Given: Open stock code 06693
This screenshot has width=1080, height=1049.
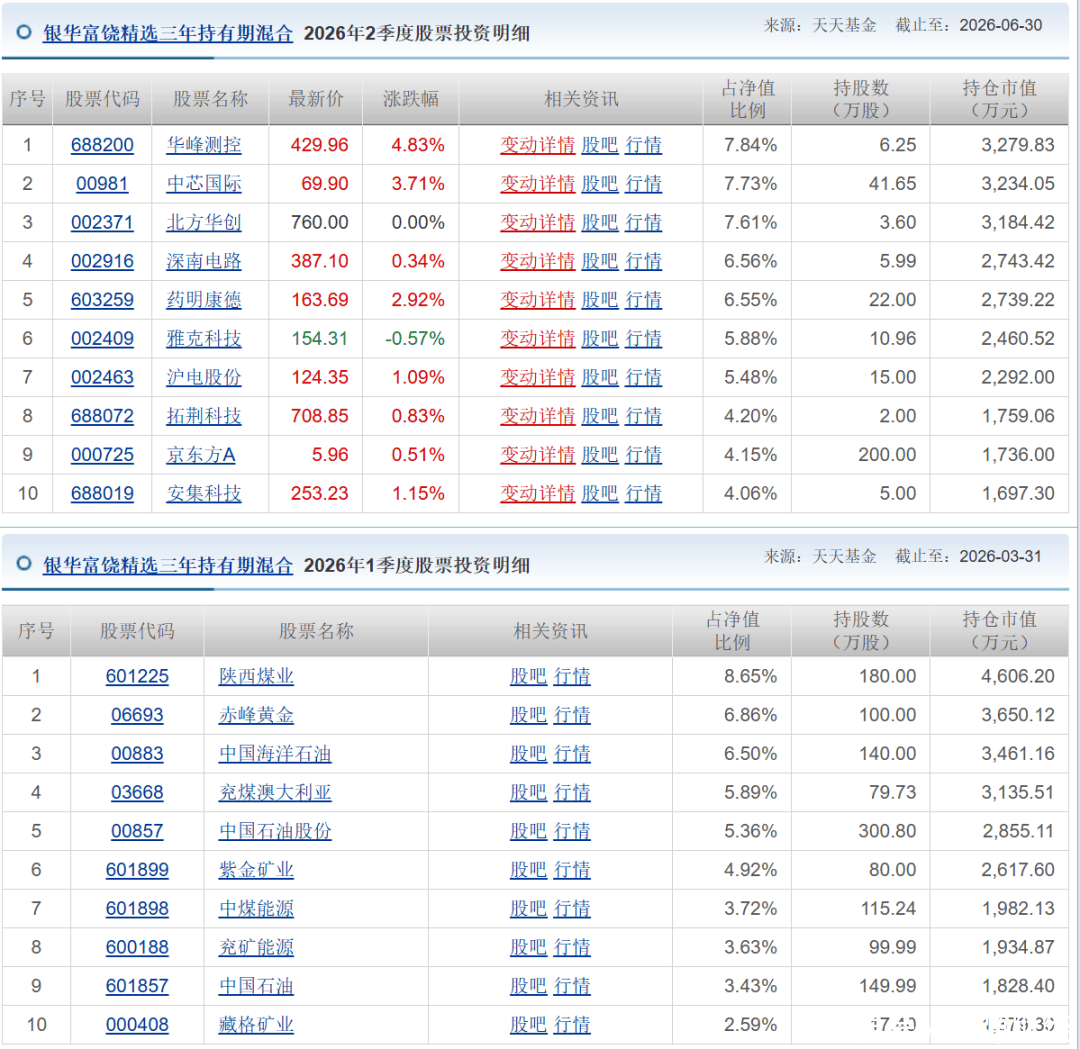Looking at the screenshot, I should 137,715.
